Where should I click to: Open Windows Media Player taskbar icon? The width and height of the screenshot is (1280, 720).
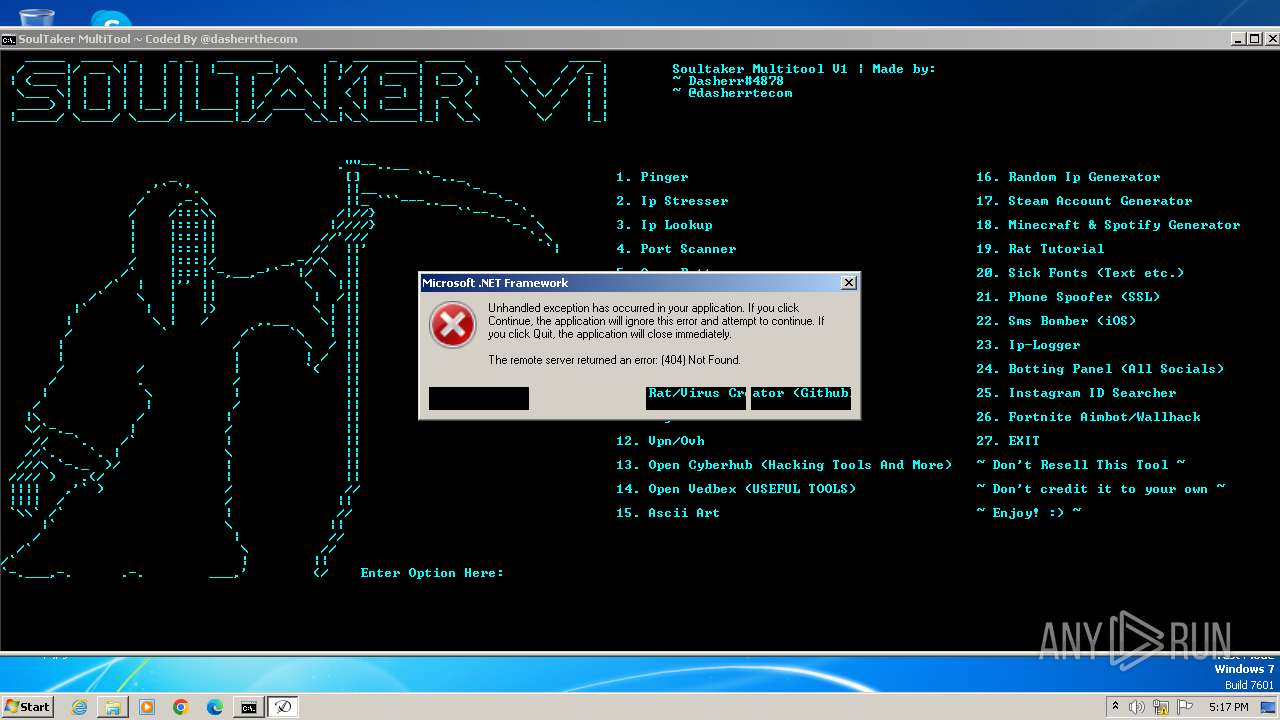[x=147, y=707]
